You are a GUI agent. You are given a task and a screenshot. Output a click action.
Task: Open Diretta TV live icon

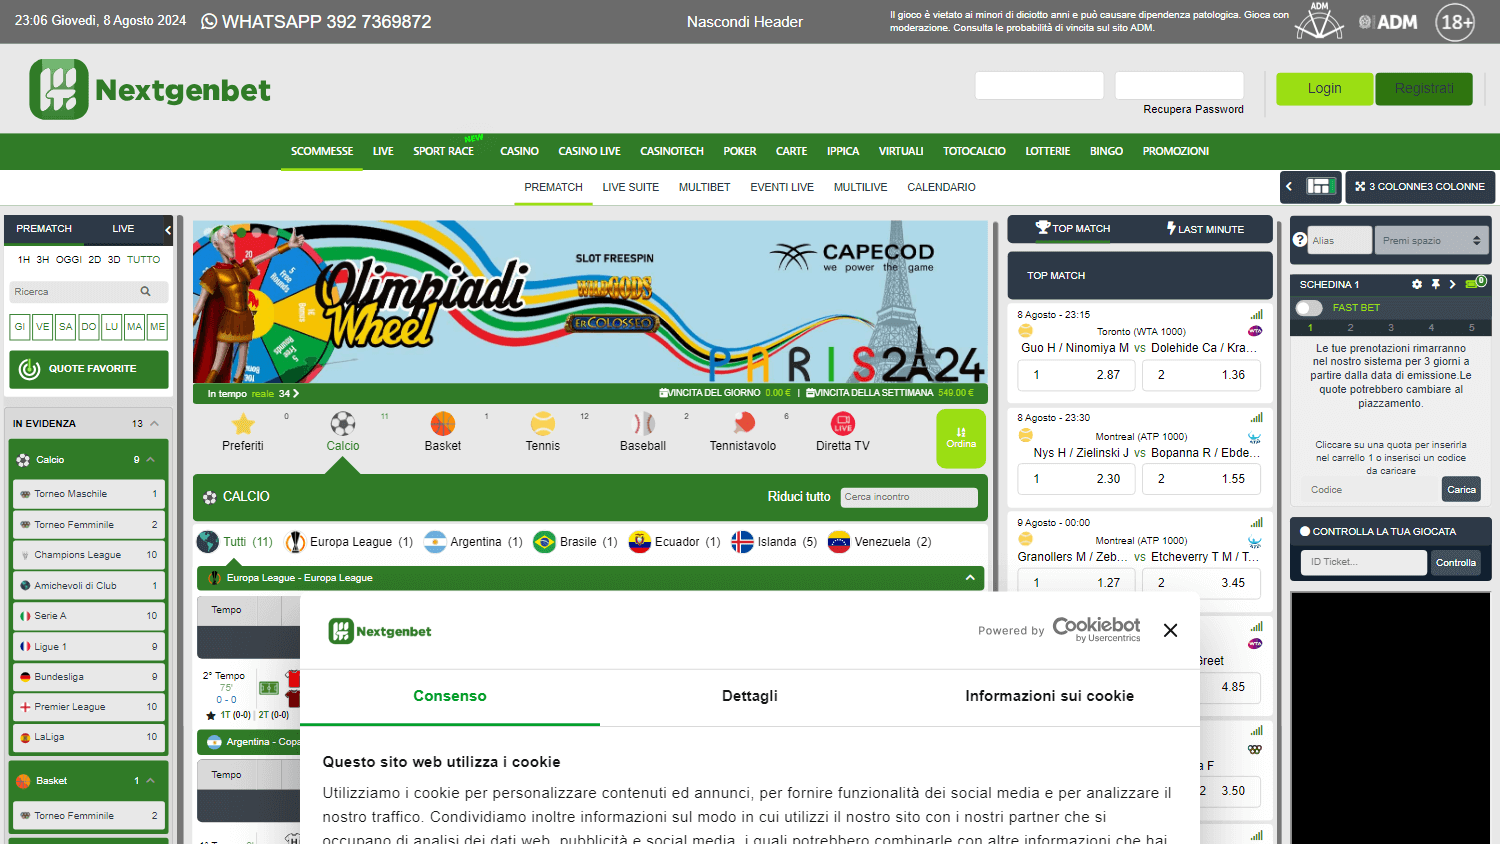pos(843,423)
